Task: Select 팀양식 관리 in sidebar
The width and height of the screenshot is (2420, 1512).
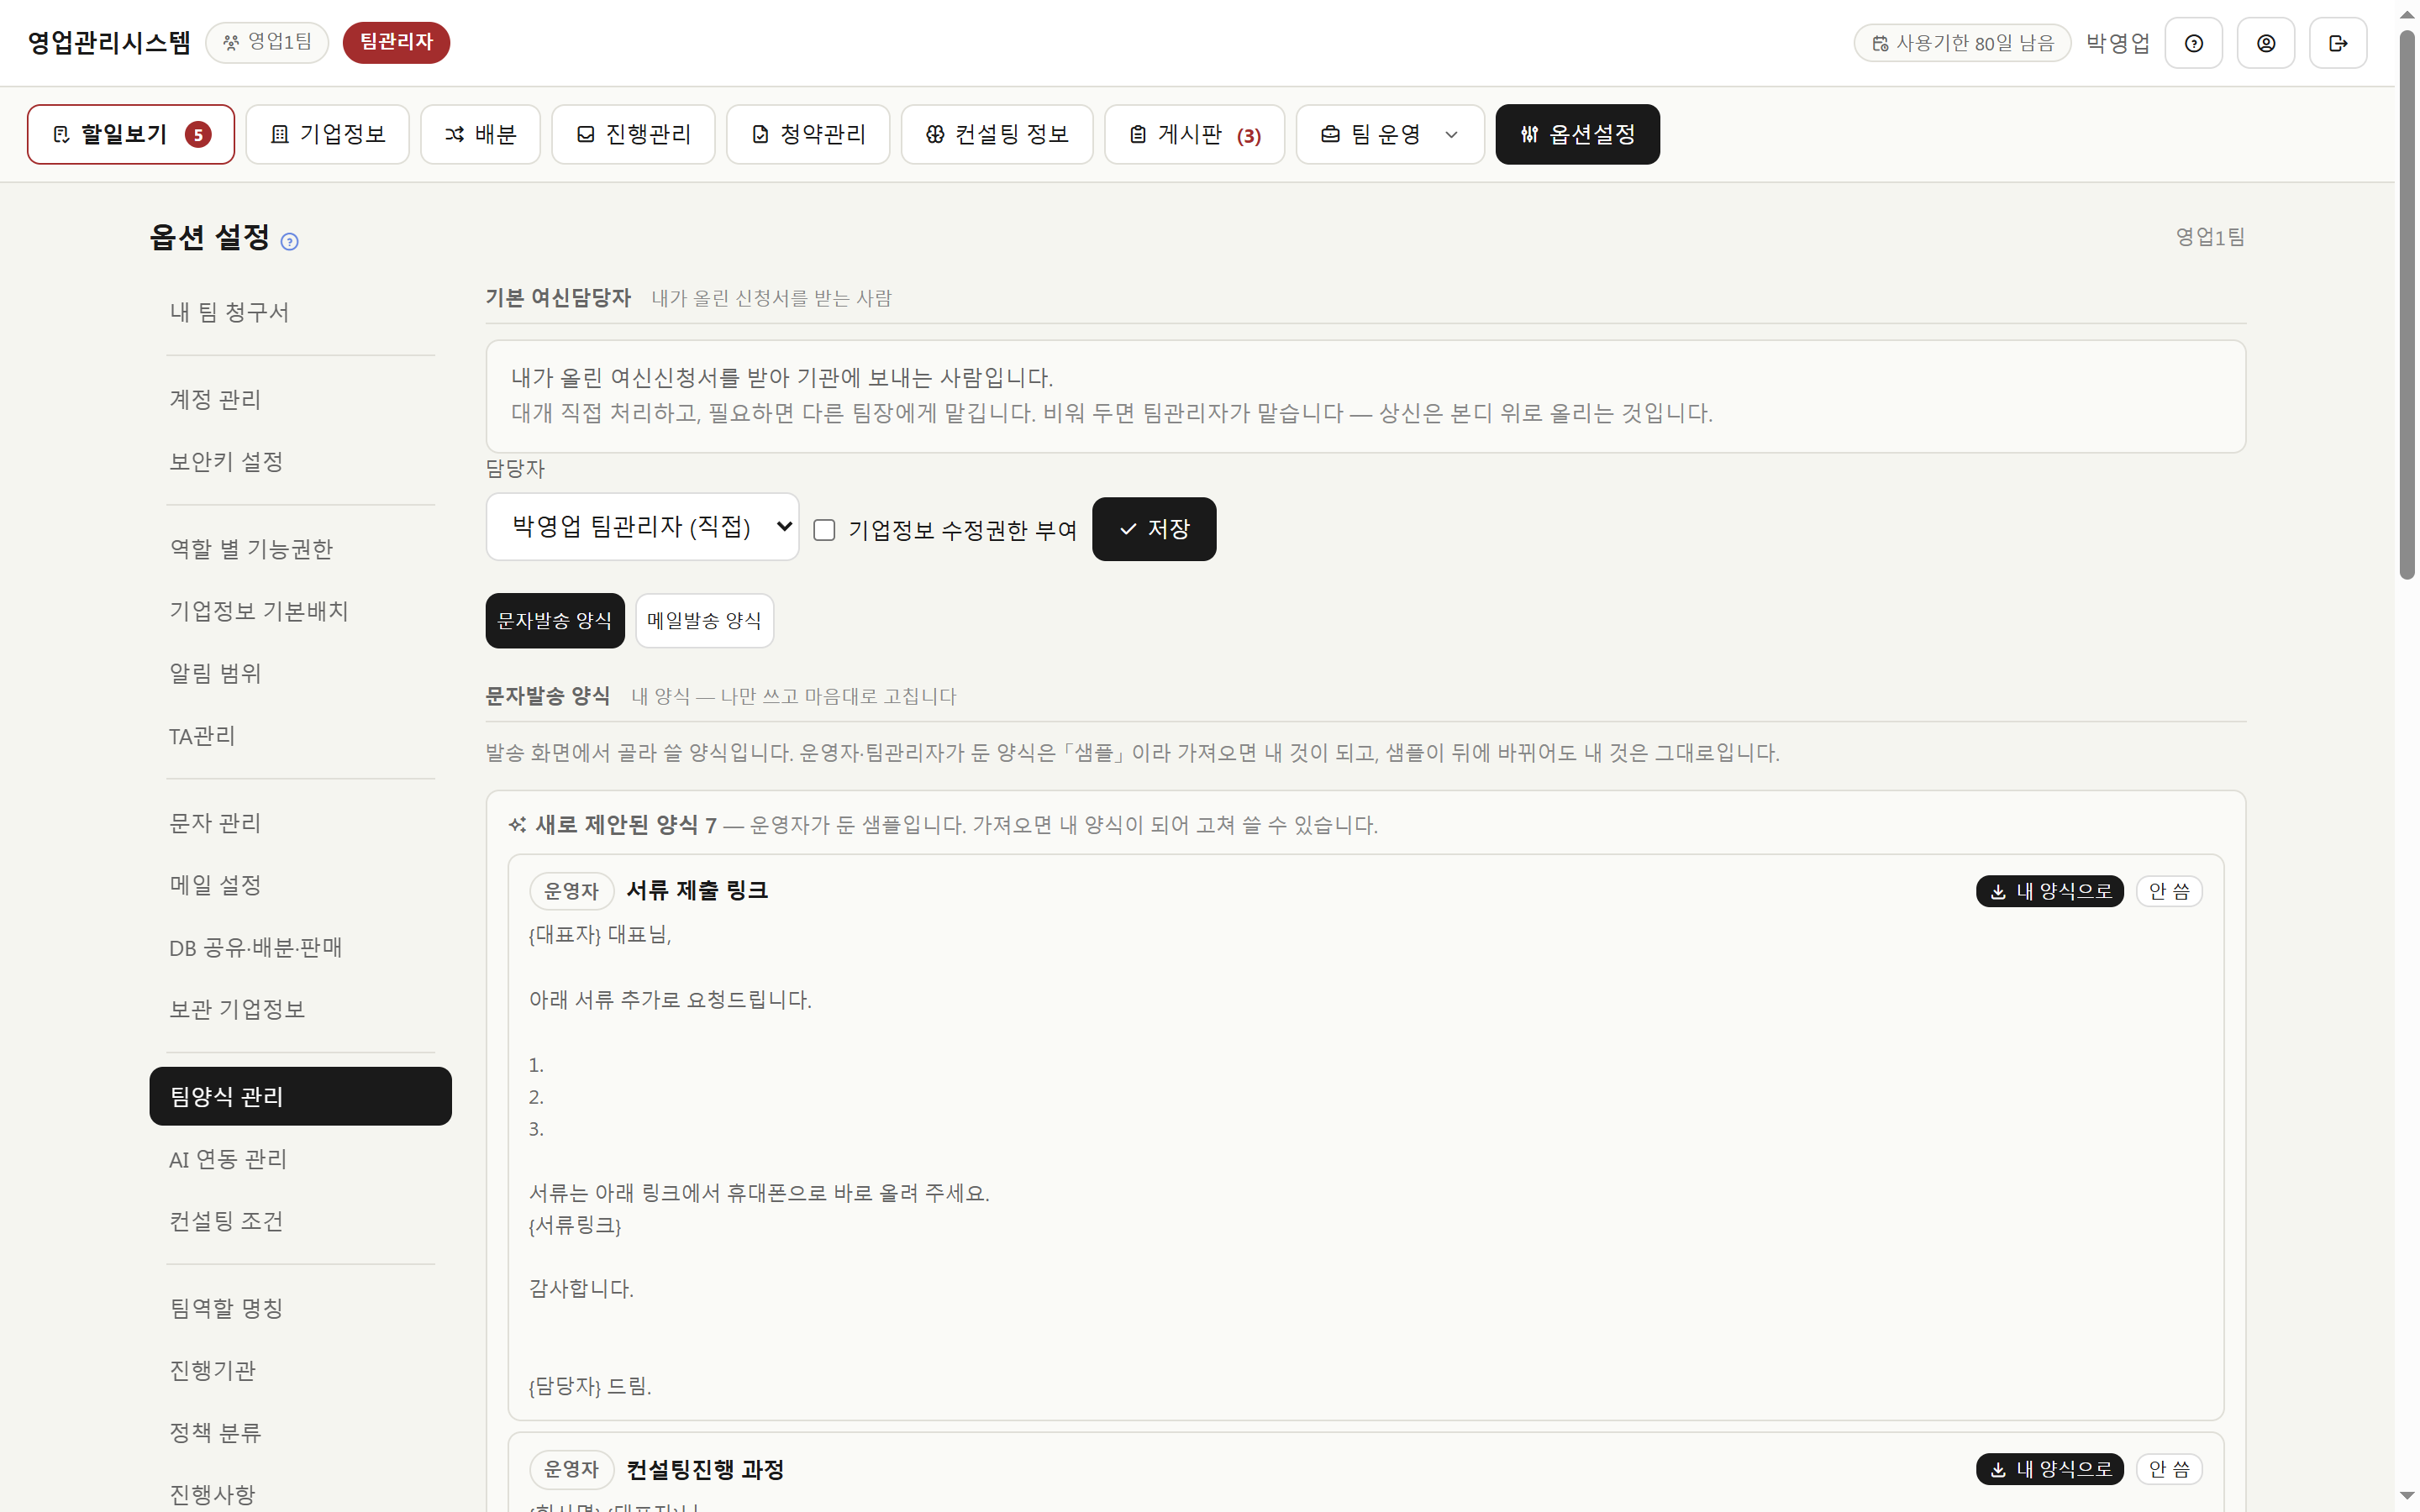Action: coord(300,1096)
